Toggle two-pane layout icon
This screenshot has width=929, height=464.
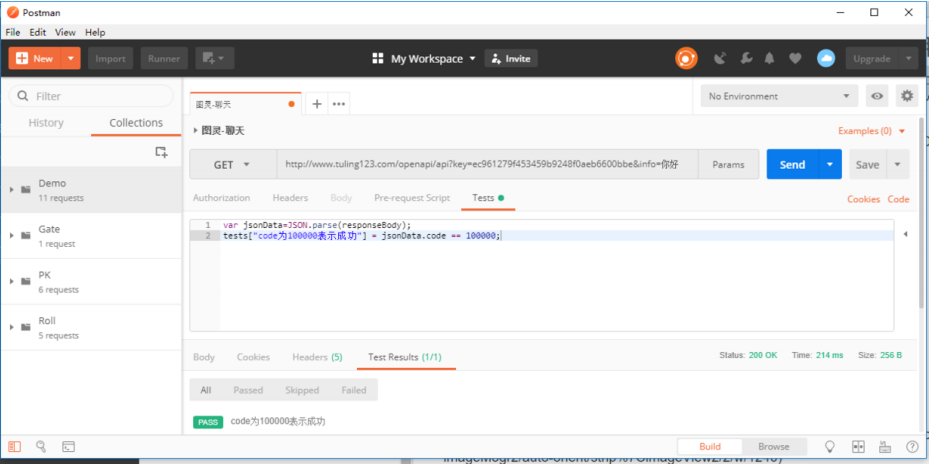point(858,446)
